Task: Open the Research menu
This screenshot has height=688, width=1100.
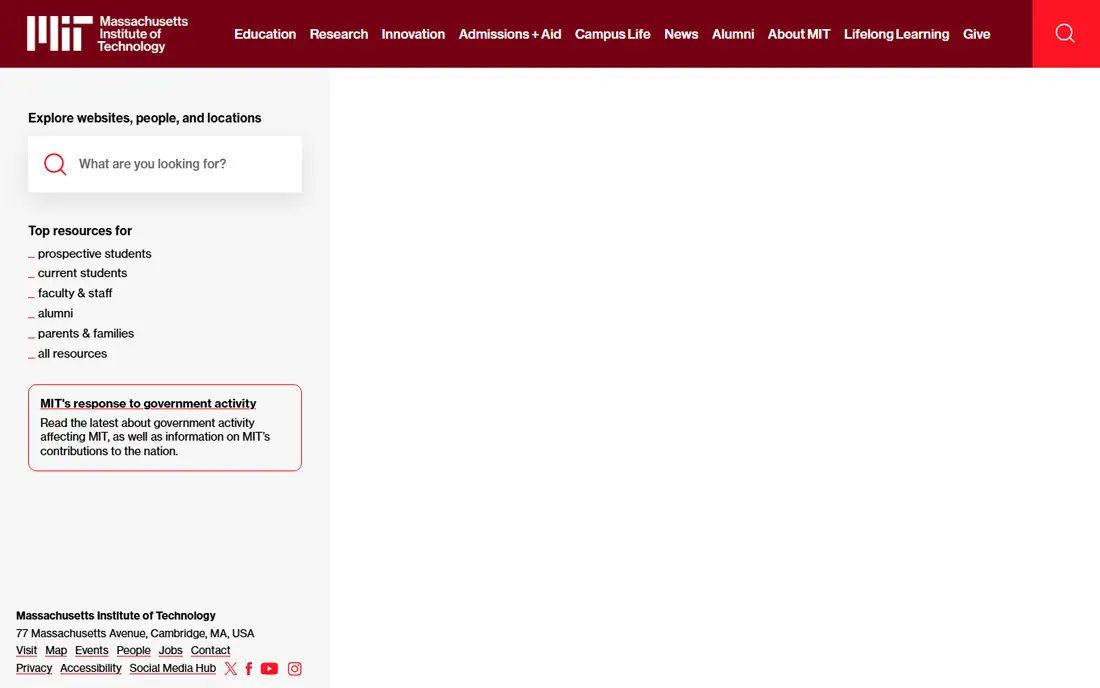Action: click(x=339, y=34)
